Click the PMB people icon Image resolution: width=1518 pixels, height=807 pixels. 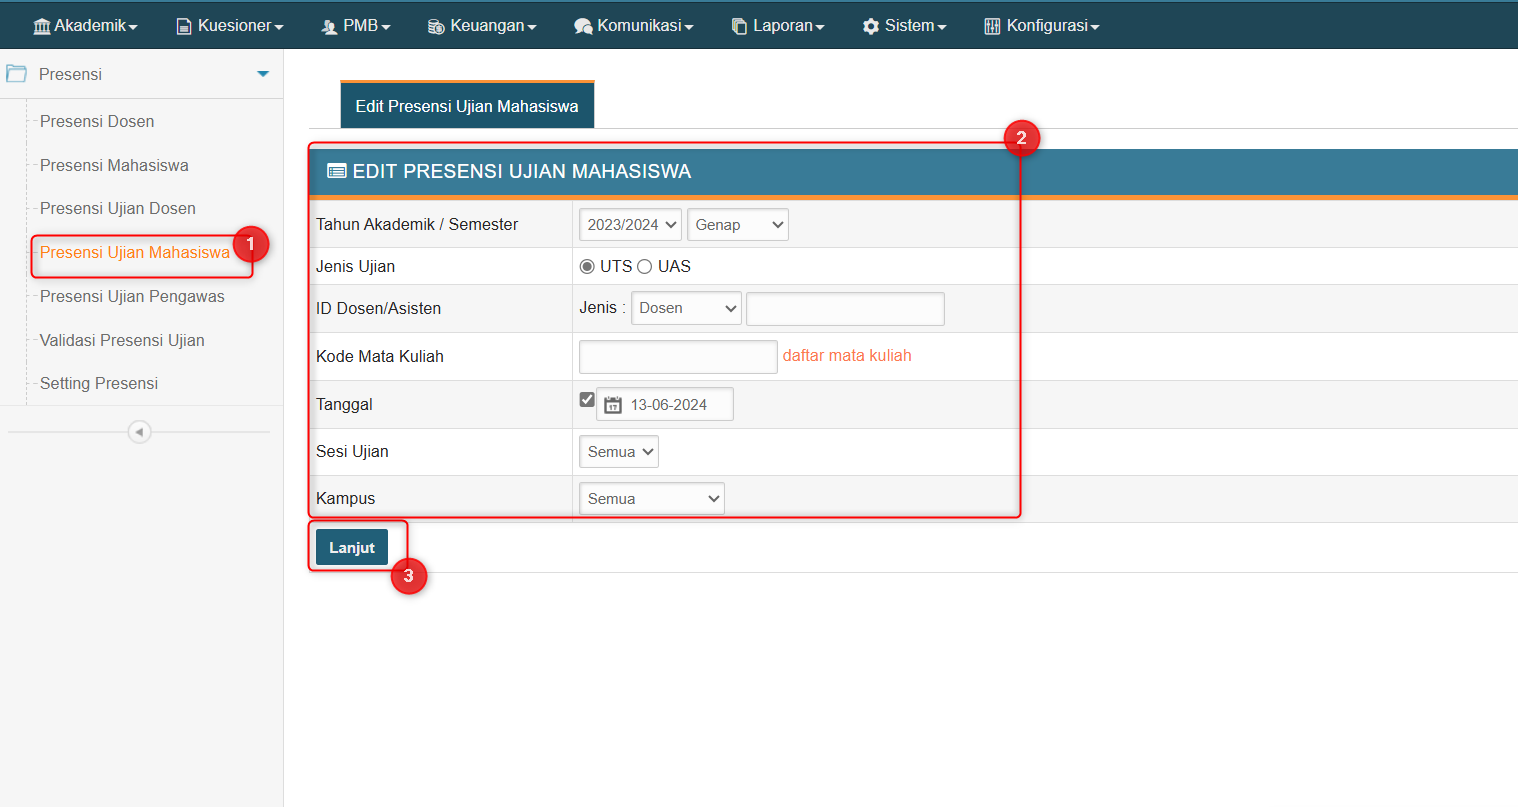click(x=329, y=27)
